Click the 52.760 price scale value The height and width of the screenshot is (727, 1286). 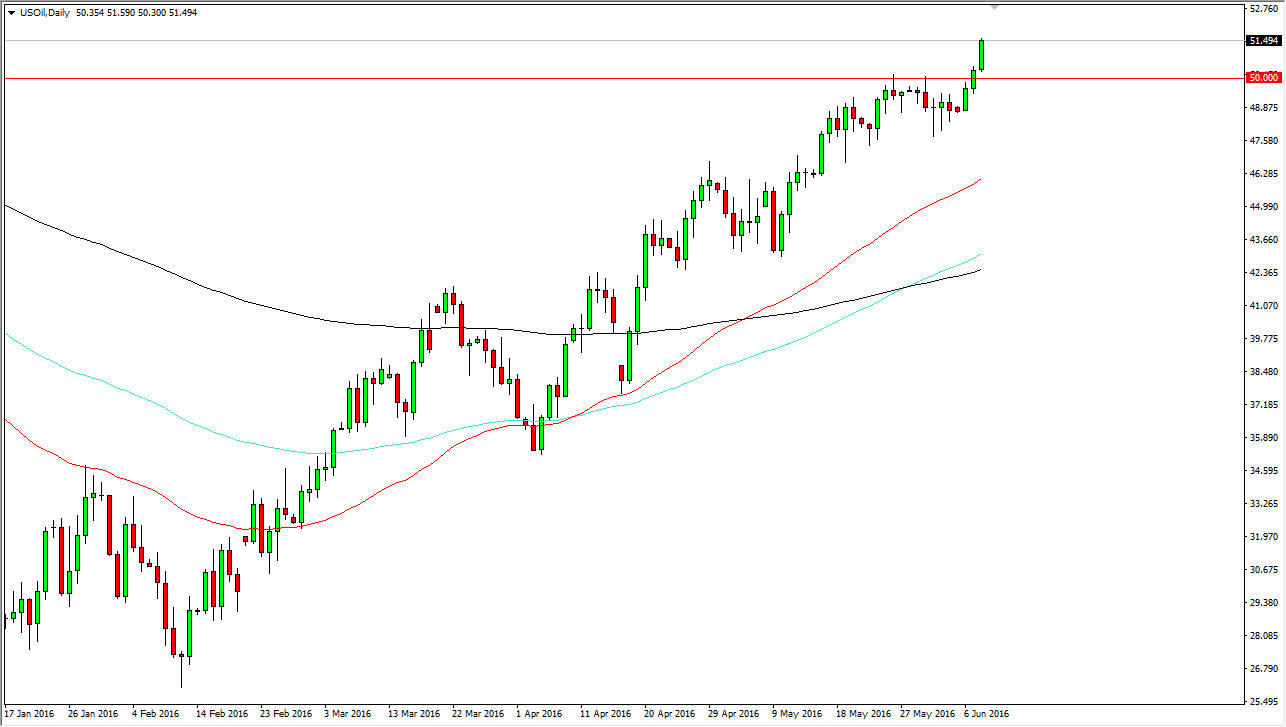point(1264,8)
